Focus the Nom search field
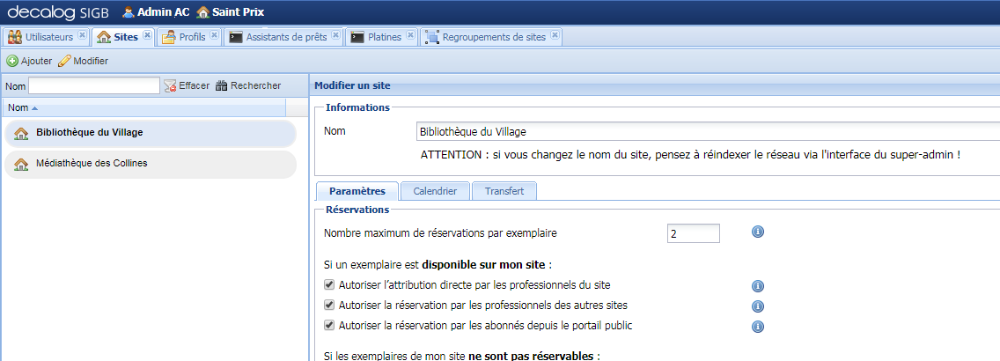This screenshot has width=1000, height=361. (x=94, y=85)
